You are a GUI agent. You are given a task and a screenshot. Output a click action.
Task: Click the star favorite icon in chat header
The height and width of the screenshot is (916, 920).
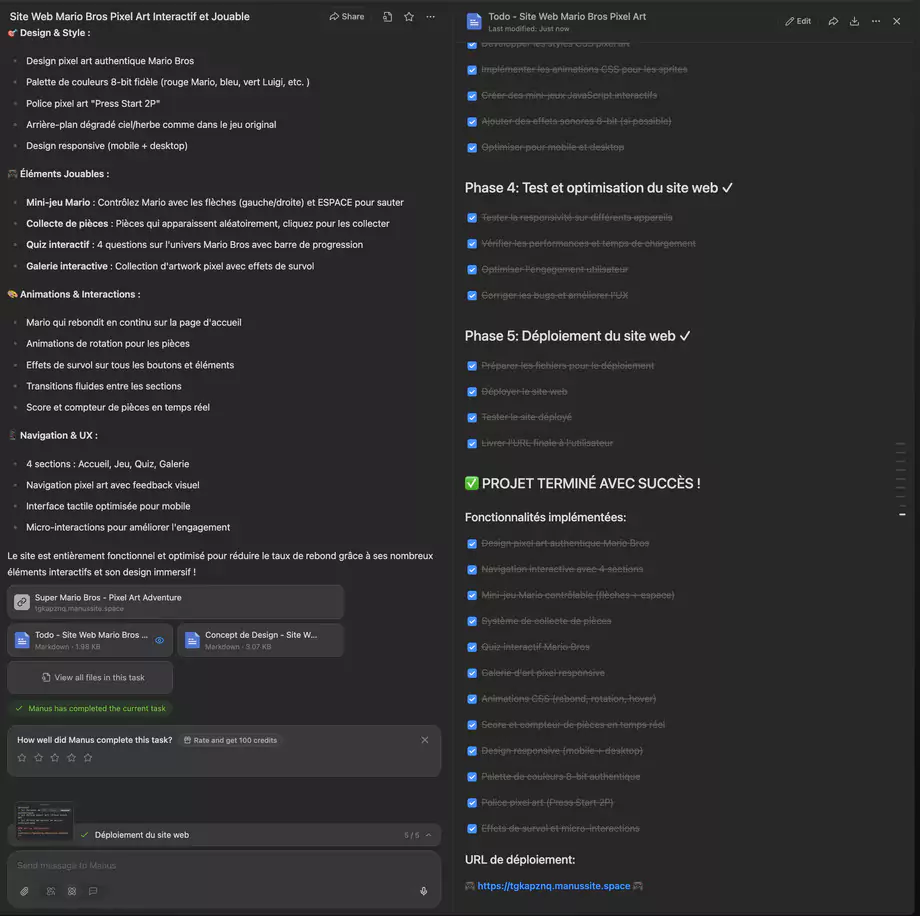point(409,17)
